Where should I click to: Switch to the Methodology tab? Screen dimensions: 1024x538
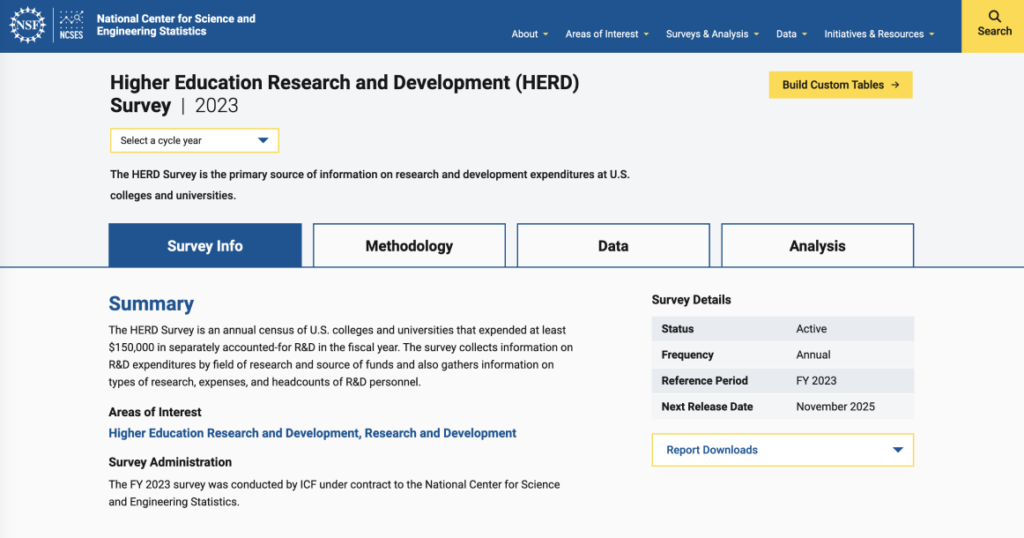click(x=409, y=246)
